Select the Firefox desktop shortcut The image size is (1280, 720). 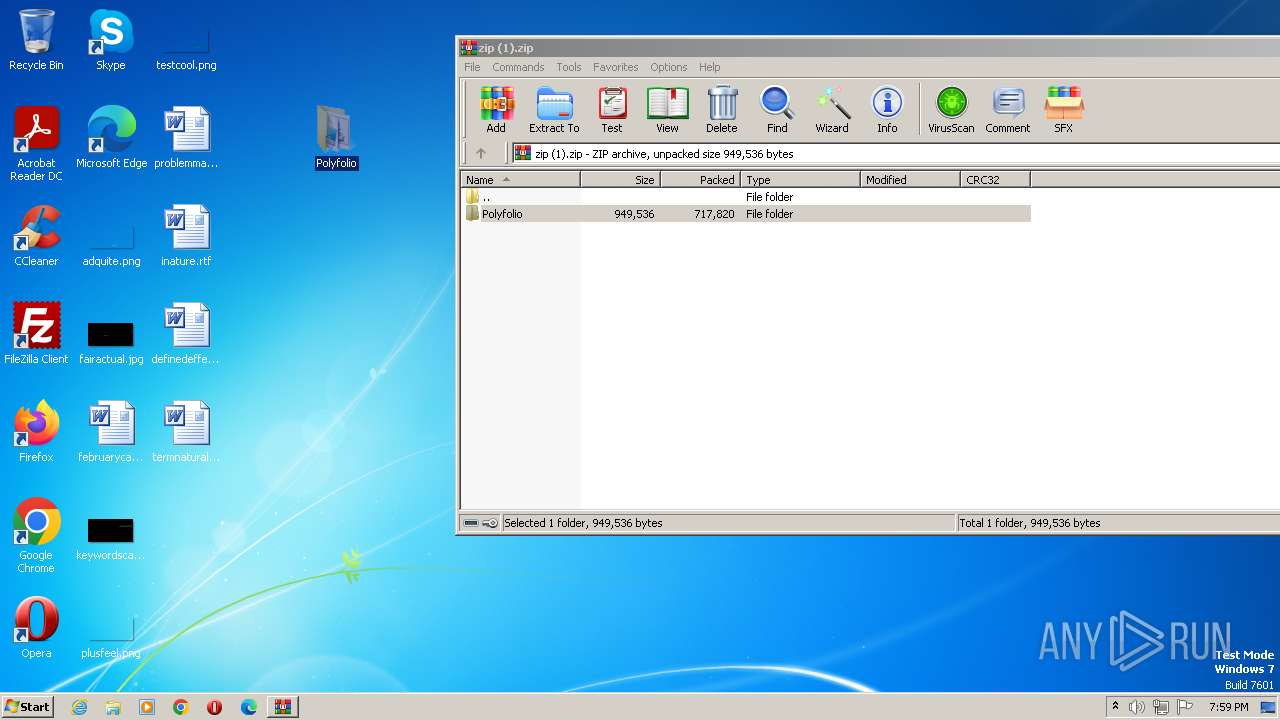(36, 432)
